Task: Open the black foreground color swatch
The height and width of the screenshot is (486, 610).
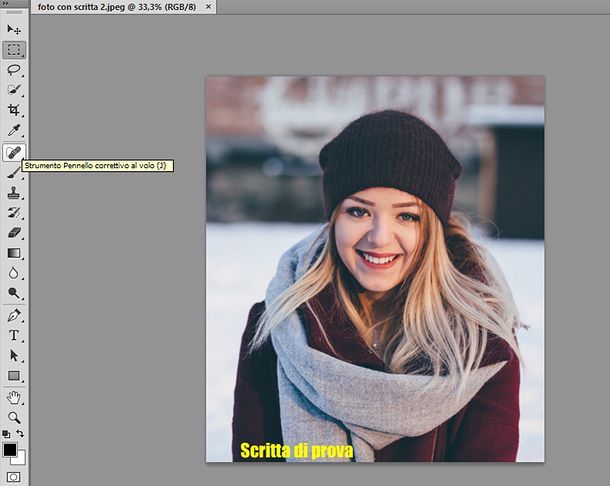Action: (10, 450)
